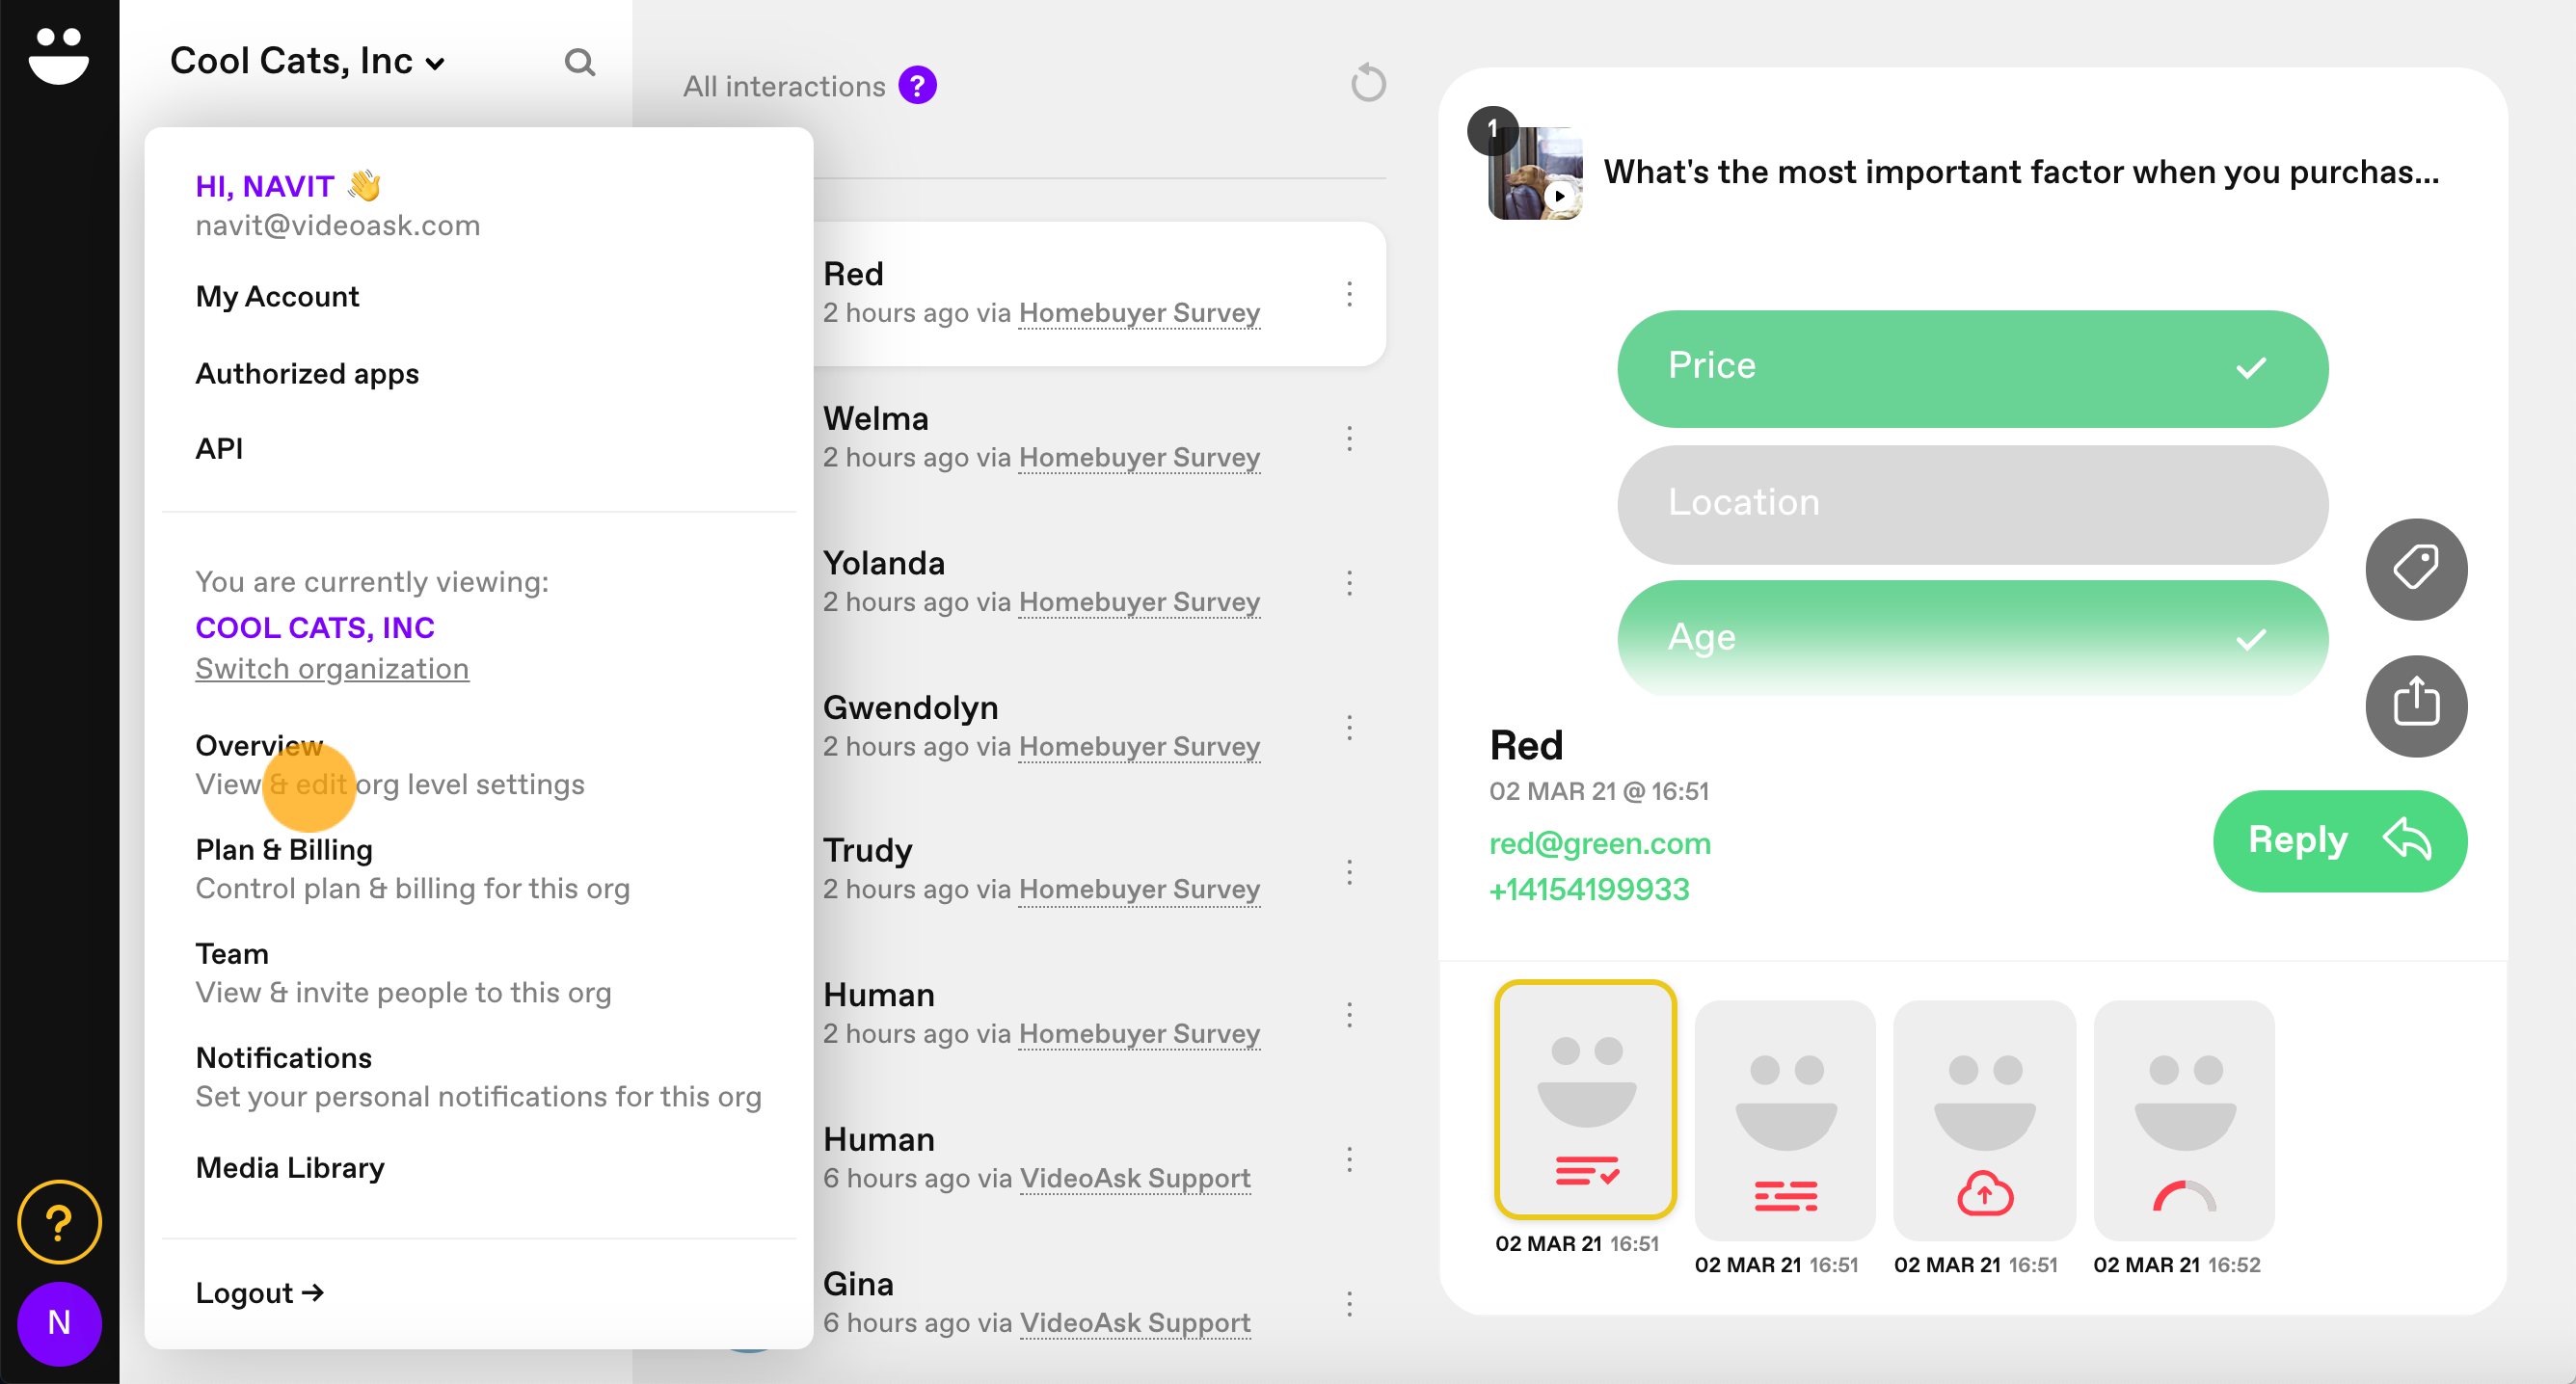The width and height of the screenshot is (2576, 1384).
Task: Open Authorized apps
Action: [x=307, y=374]
